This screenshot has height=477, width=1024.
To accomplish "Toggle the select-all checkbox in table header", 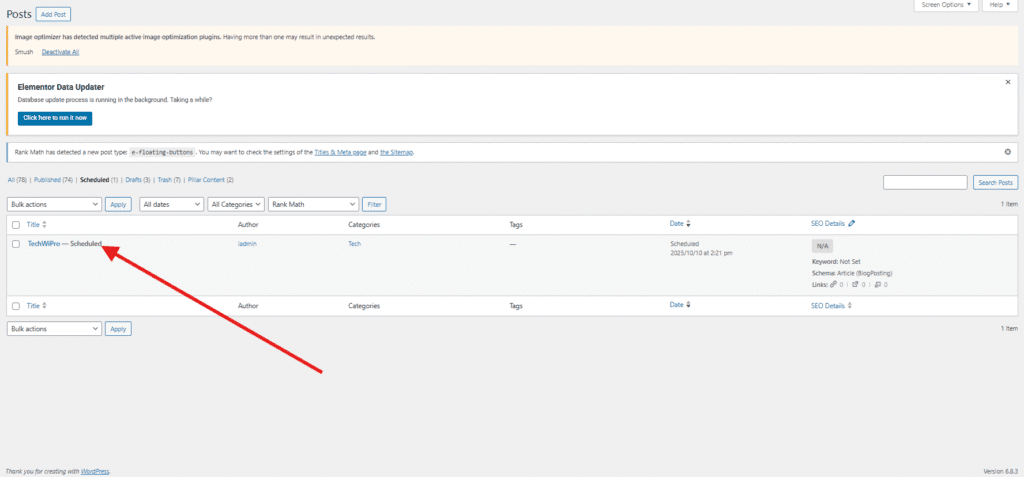I will (x=16, y=225).
